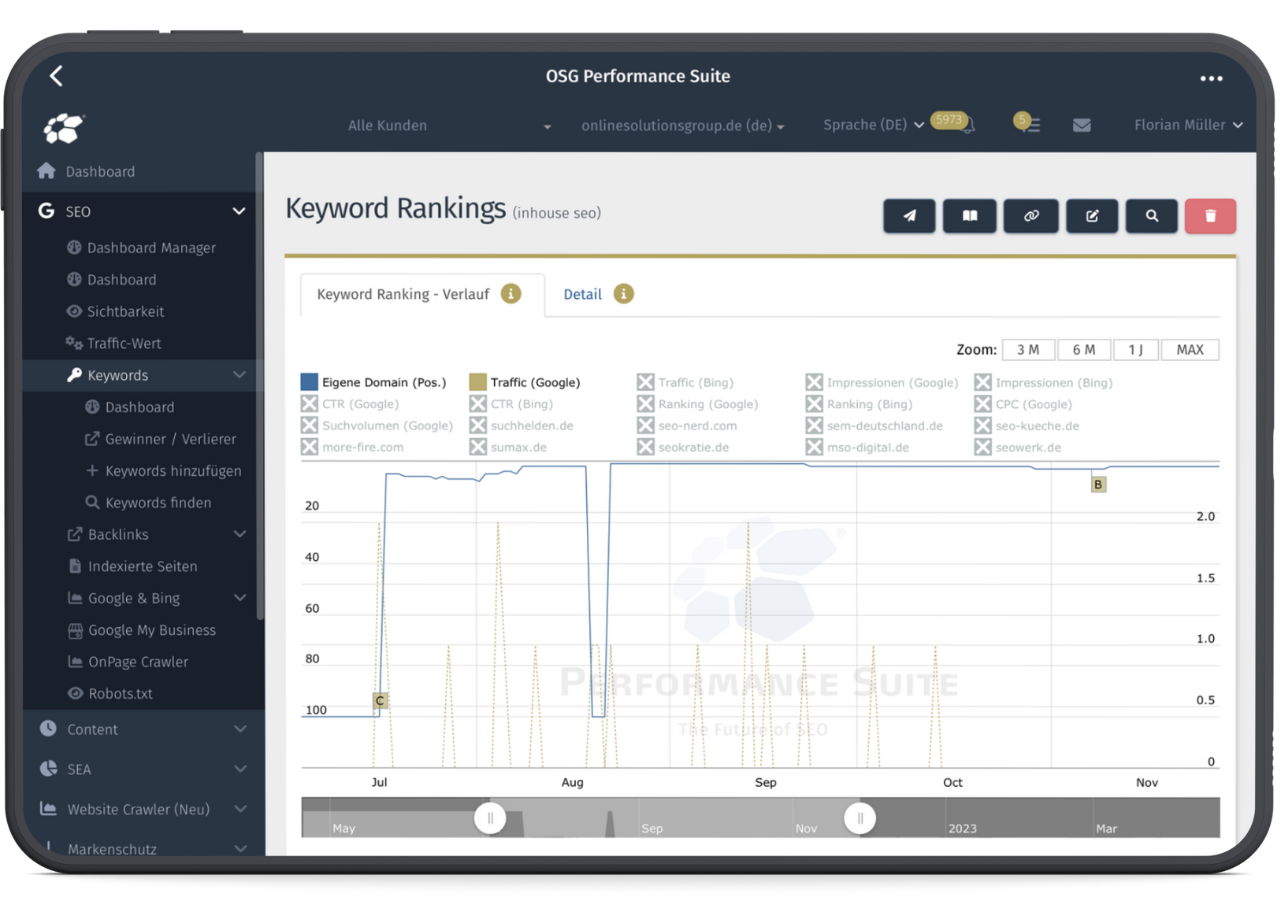Click the edit pencil button
This screenshot has width=1280, height=924.
1092,216
